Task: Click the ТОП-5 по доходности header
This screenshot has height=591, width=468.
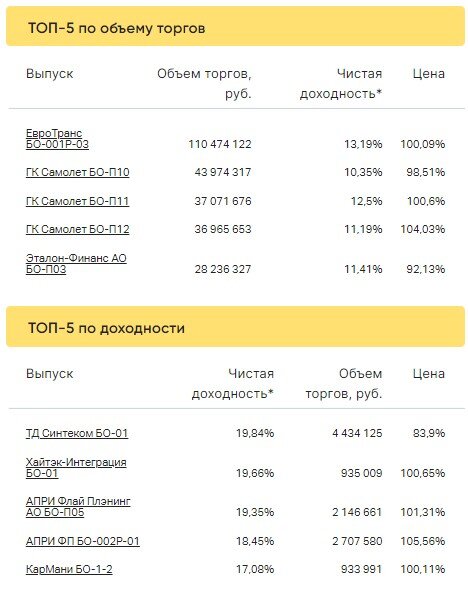Action: click(106, 328)
